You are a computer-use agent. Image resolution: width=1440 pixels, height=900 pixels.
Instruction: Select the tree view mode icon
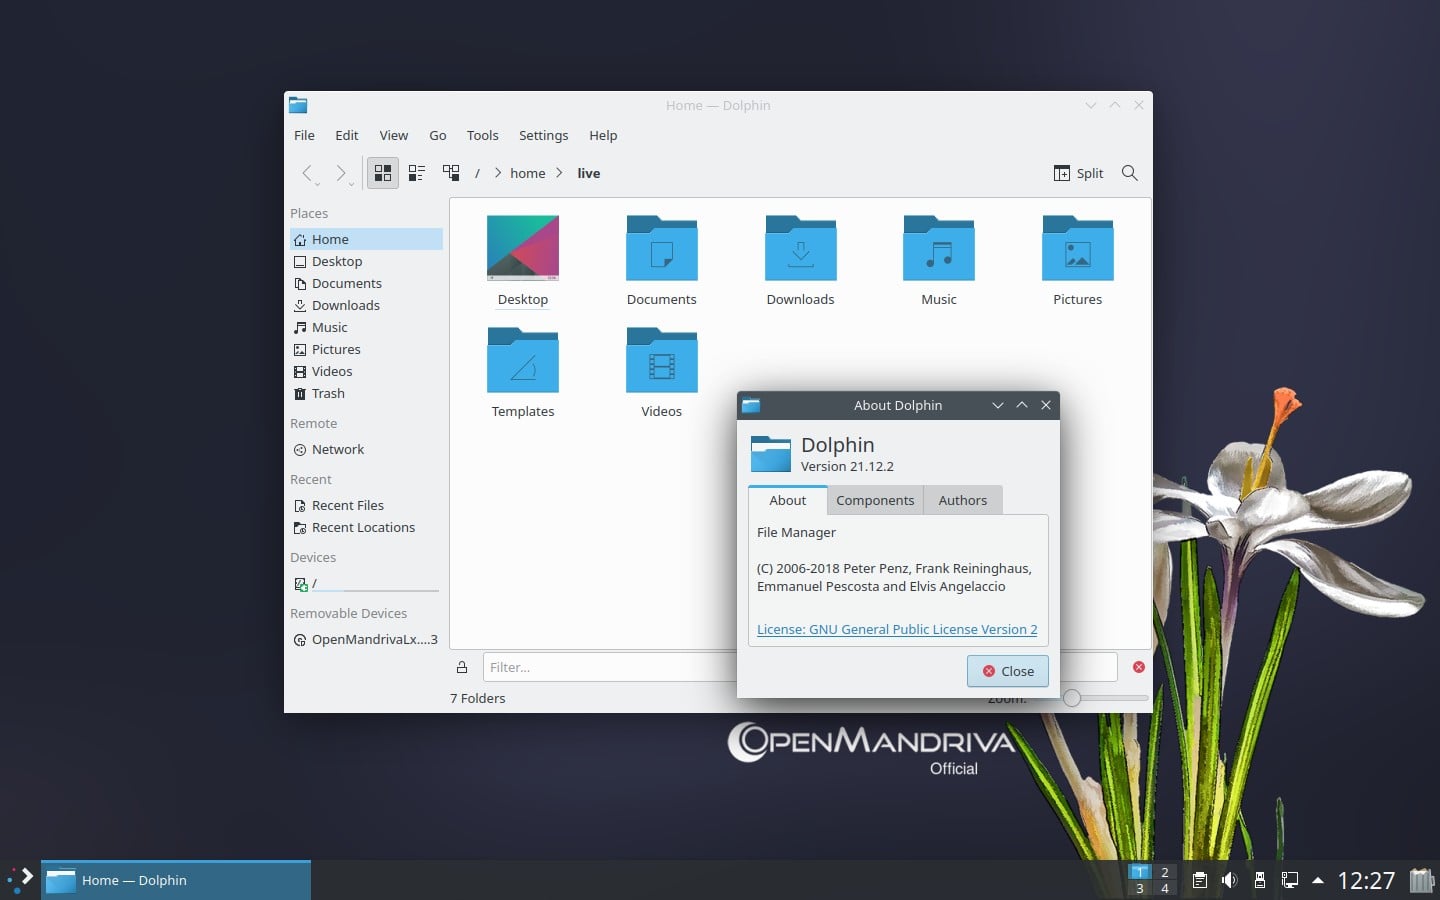point(451,172)
